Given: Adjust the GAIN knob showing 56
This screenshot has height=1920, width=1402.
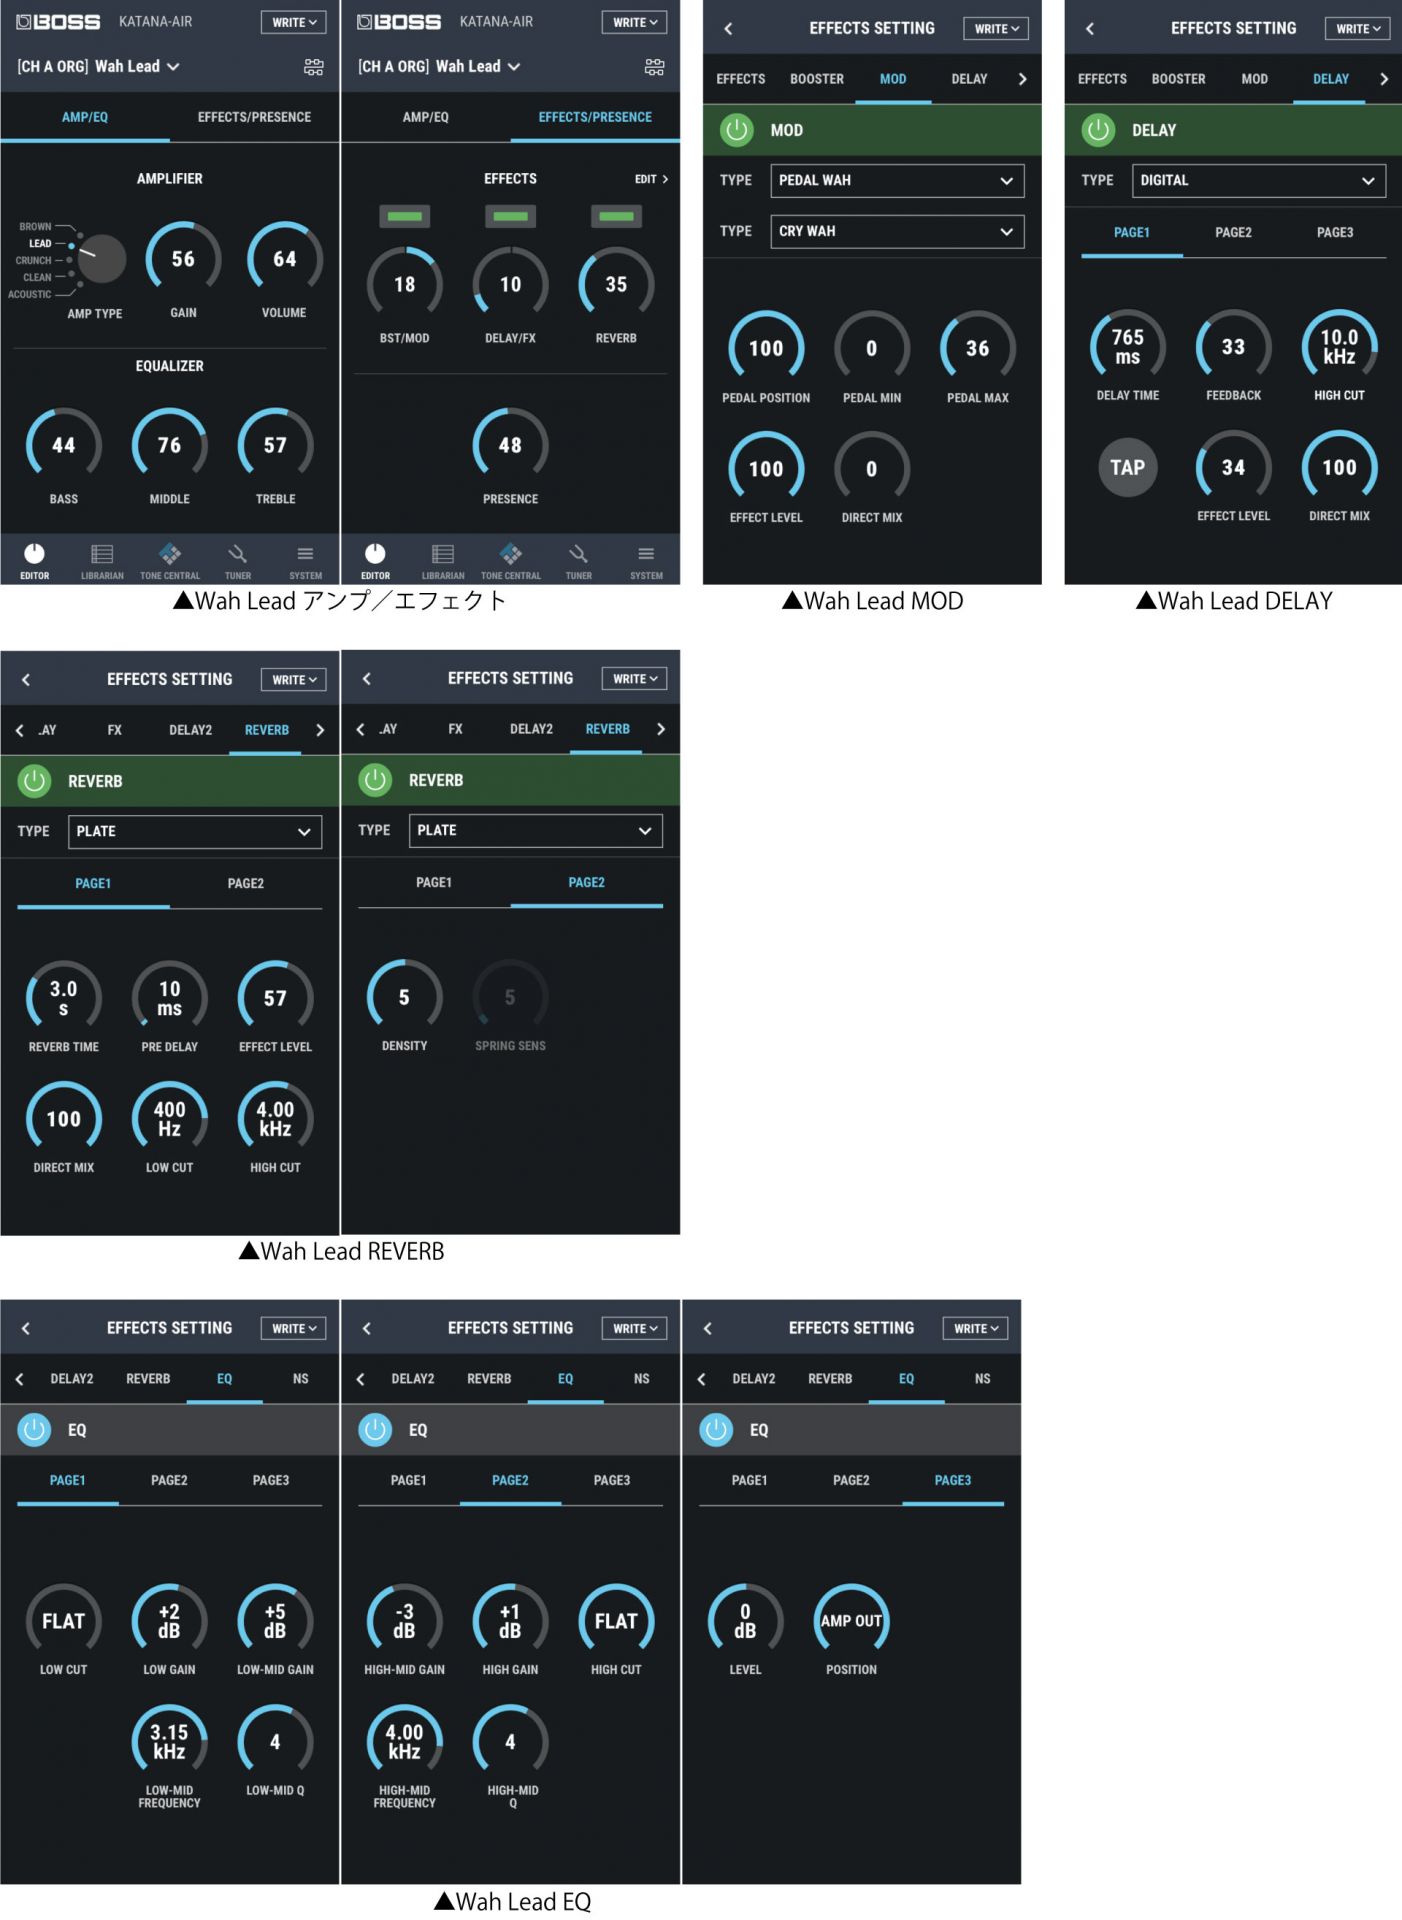Looking at the screenshot, I should pos(183,259).
